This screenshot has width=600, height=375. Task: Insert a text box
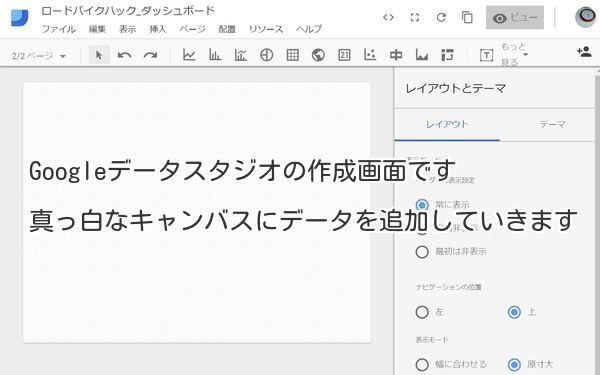click(486, 55)
